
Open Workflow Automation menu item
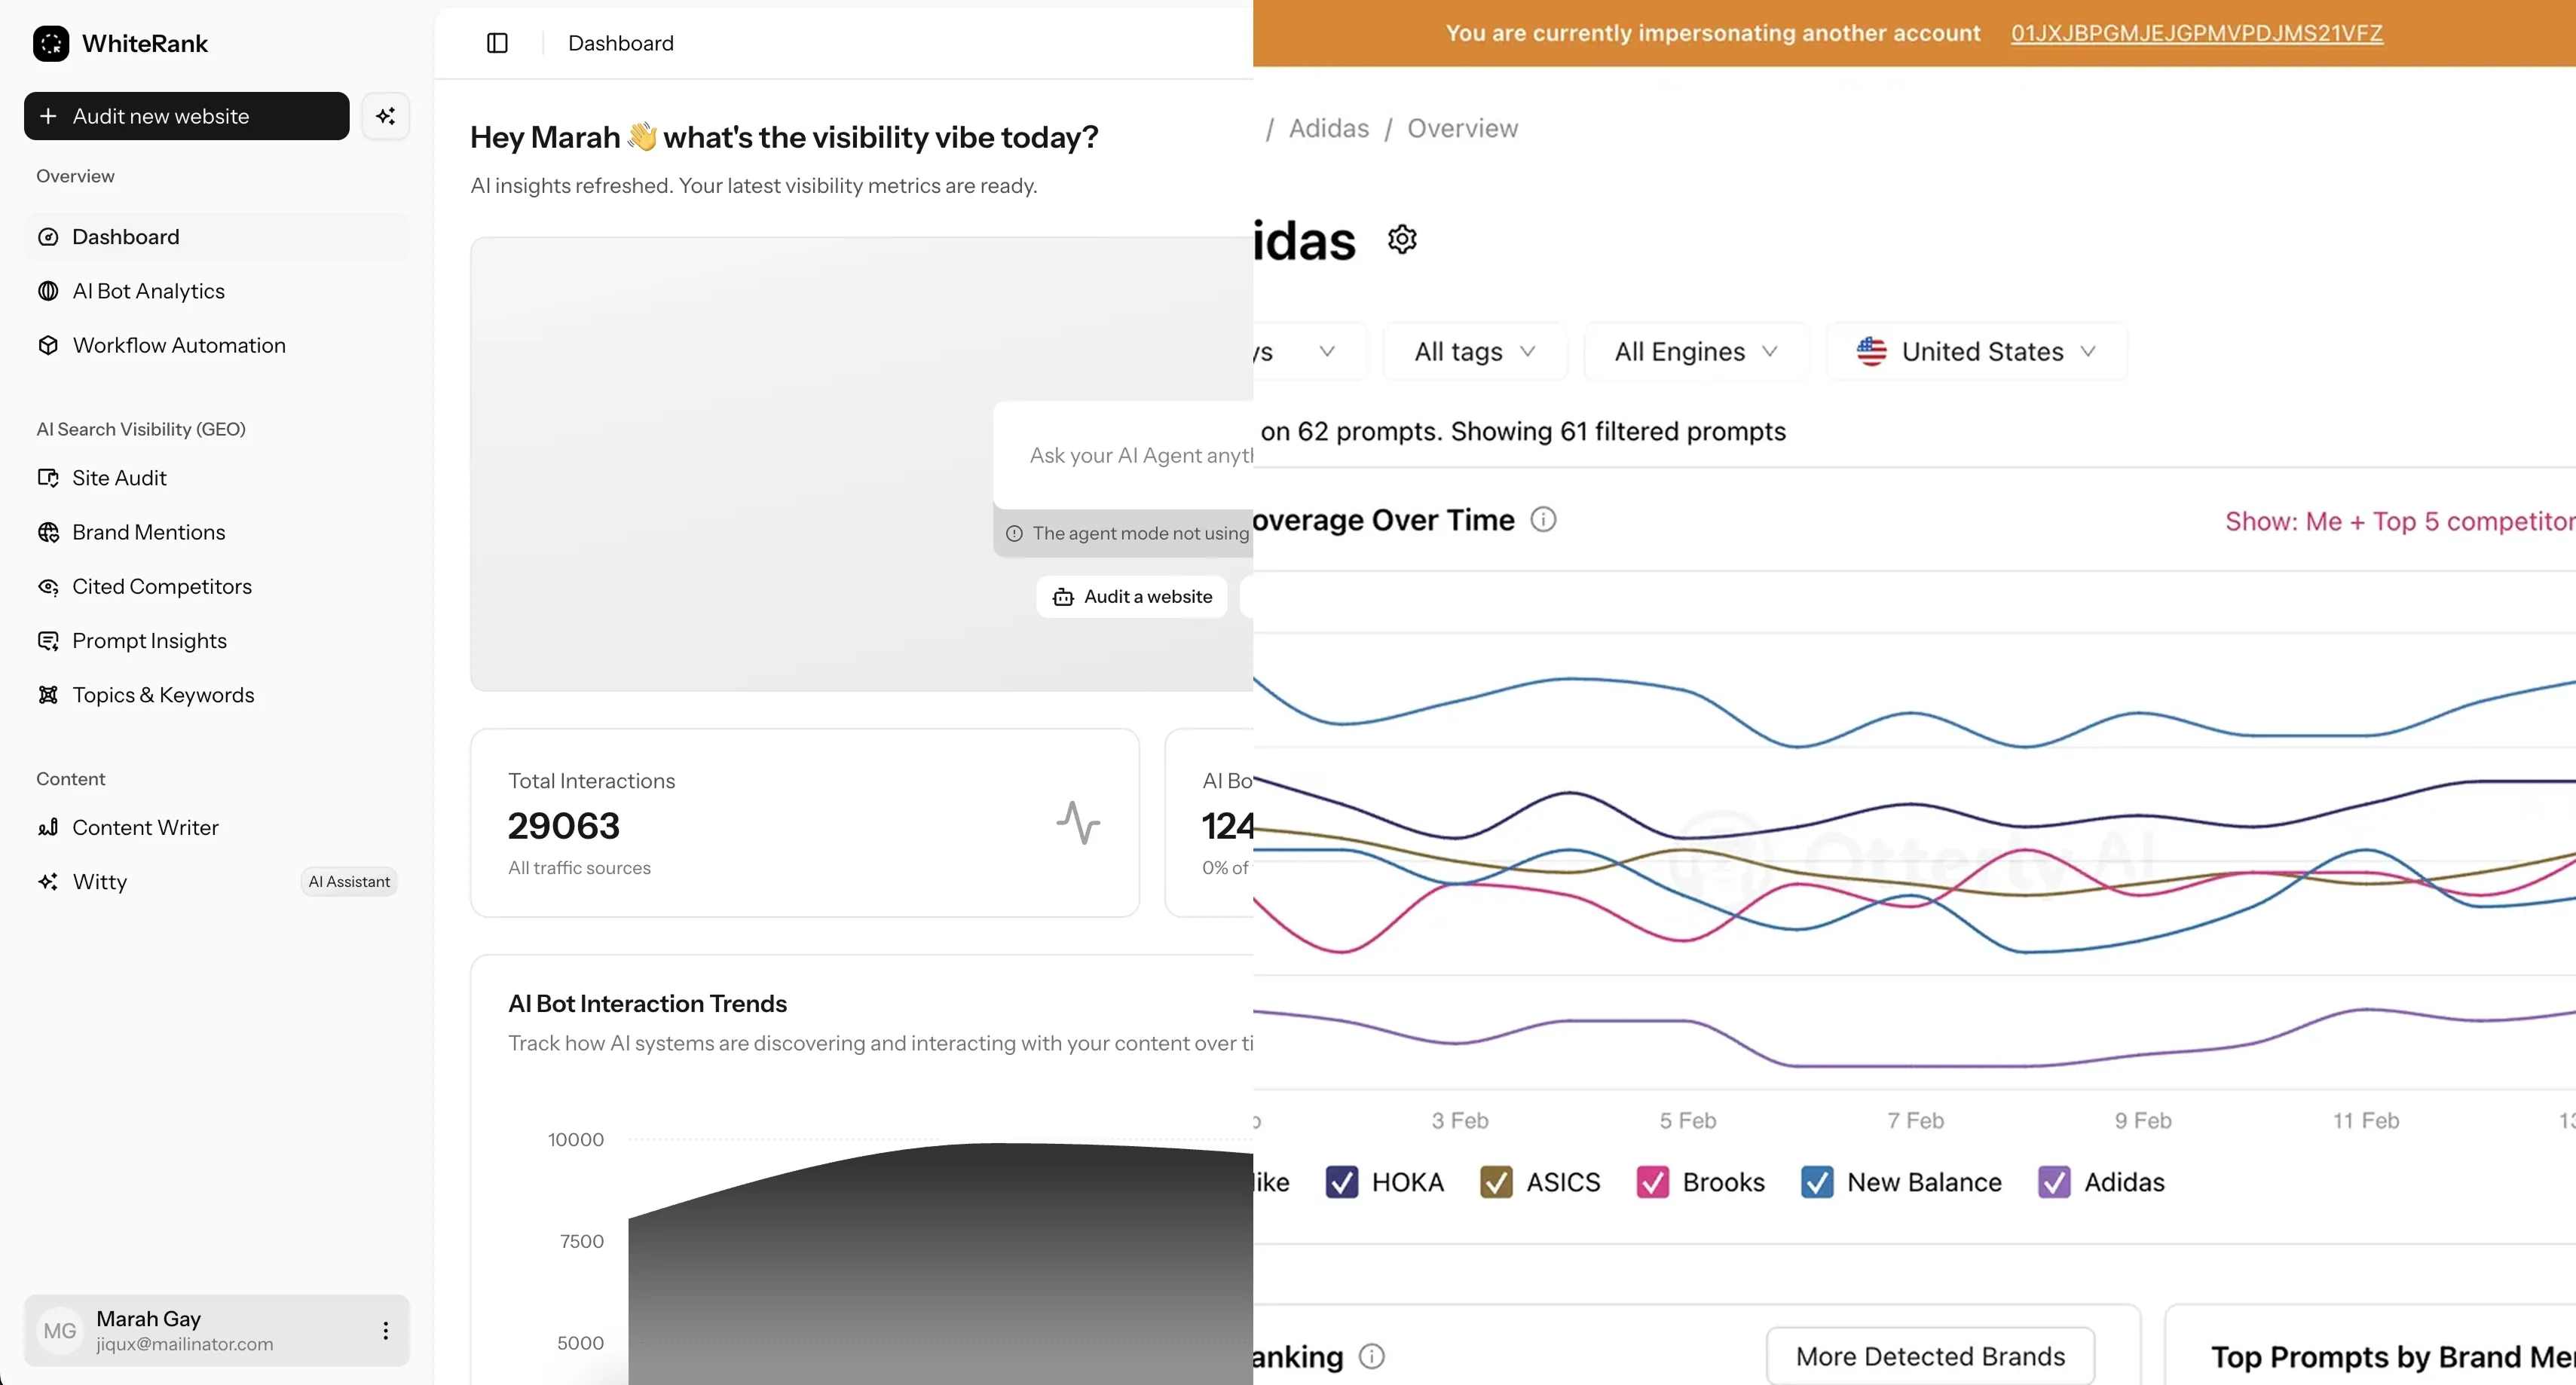coord(217,345)
